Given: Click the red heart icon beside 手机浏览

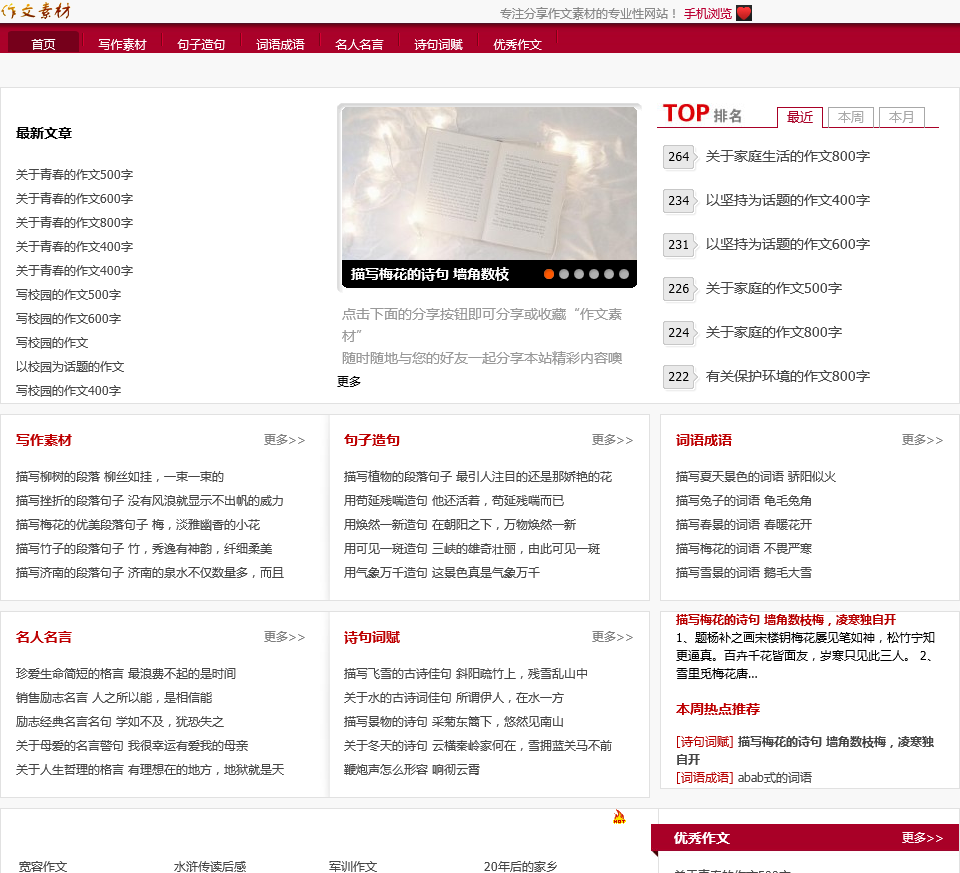Looking at the screenshot, I should click(x=743, y=13).
